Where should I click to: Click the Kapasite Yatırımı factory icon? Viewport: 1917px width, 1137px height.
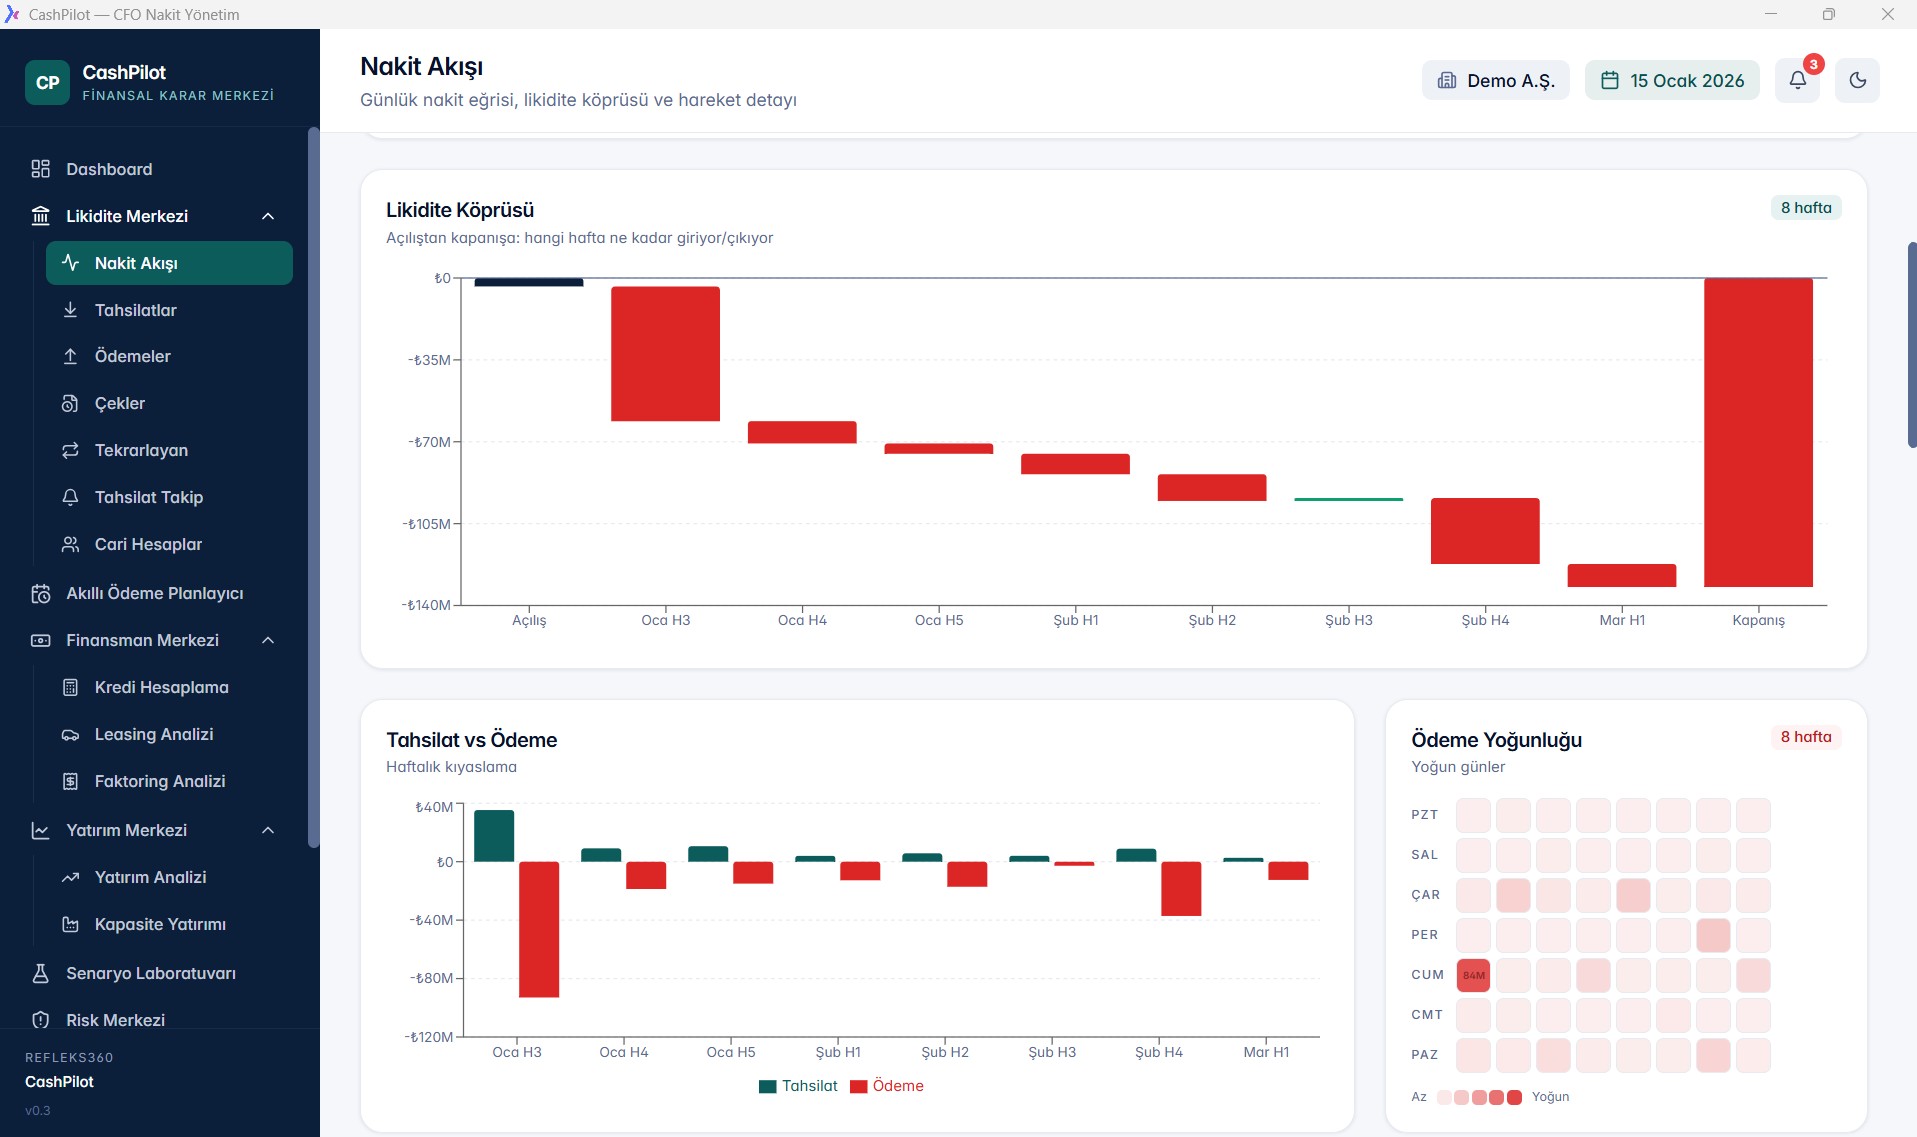click(x=70, y=924)
